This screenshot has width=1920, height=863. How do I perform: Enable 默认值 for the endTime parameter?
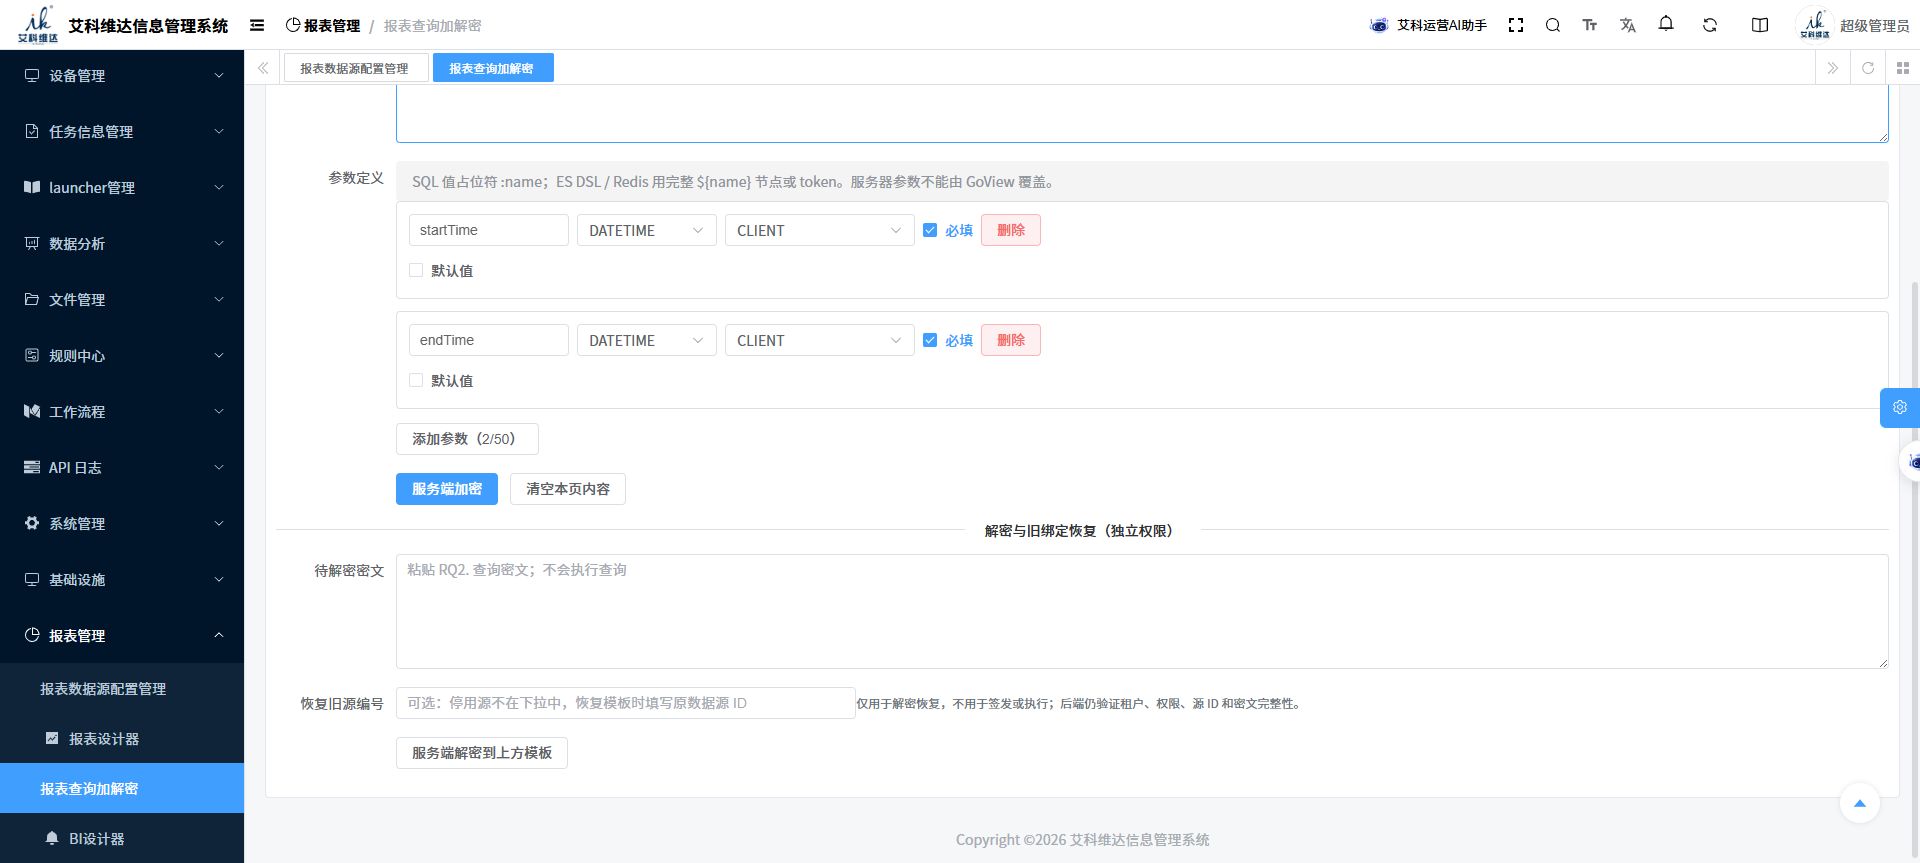[416, 380]
